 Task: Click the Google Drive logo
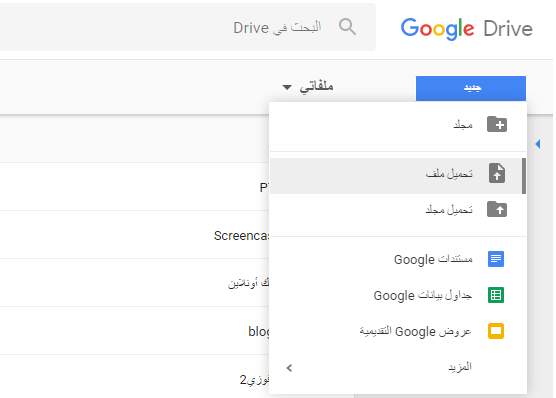coord(467,28)
